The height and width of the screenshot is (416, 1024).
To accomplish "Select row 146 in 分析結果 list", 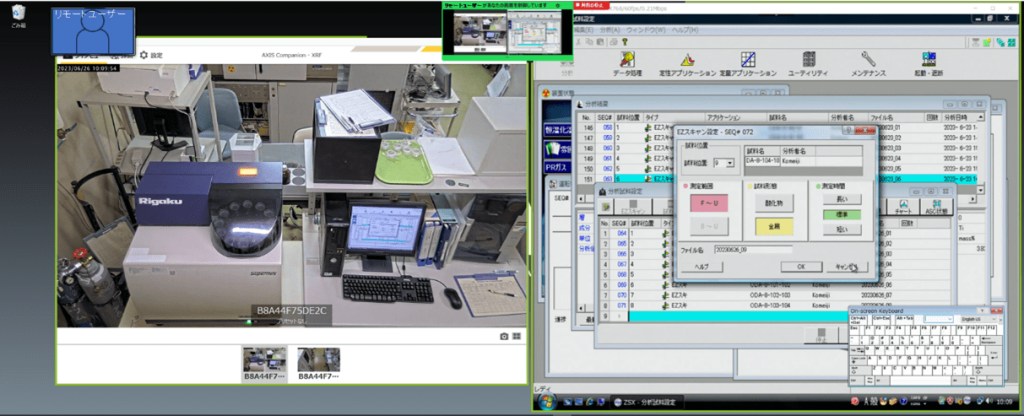I will [775, 127].
